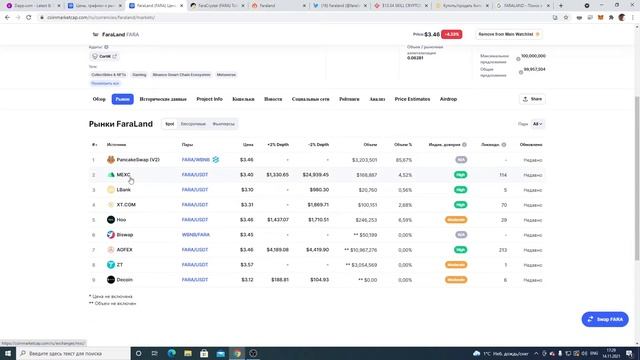Click the info icon next to max supply
This screenshot has height=360, width=640.
tap(518, 59)
